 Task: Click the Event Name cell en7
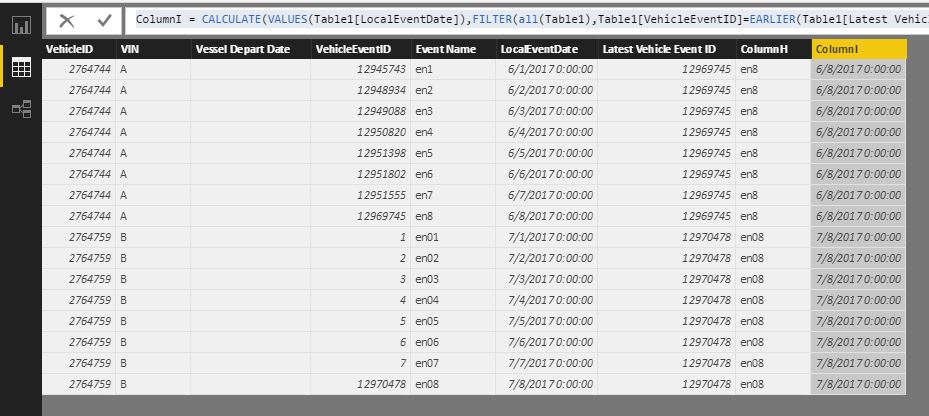[453, 195]
